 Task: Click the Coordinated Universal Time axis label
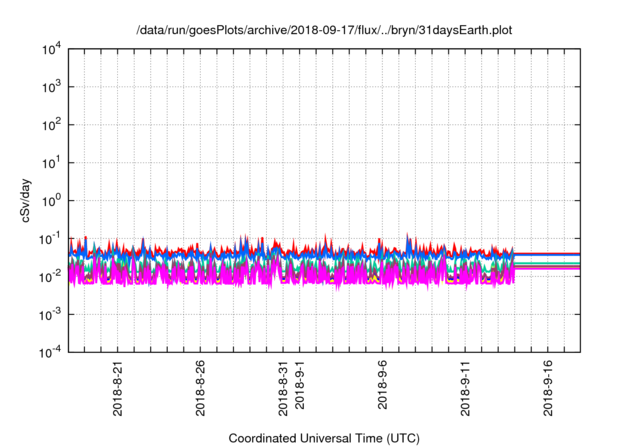tap(323, 438)
